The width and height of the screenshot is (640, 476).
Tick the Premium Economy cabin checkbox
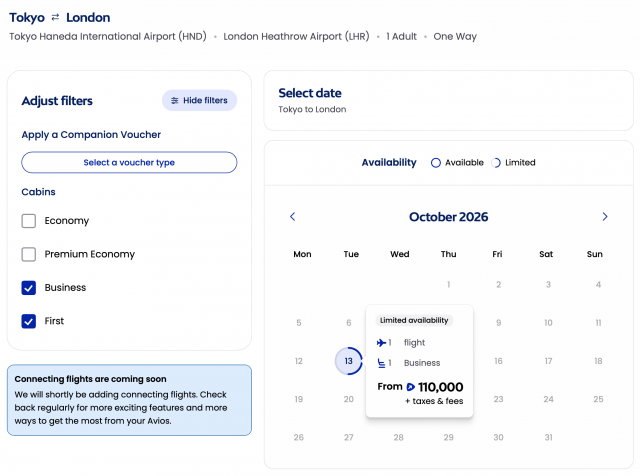29,254
